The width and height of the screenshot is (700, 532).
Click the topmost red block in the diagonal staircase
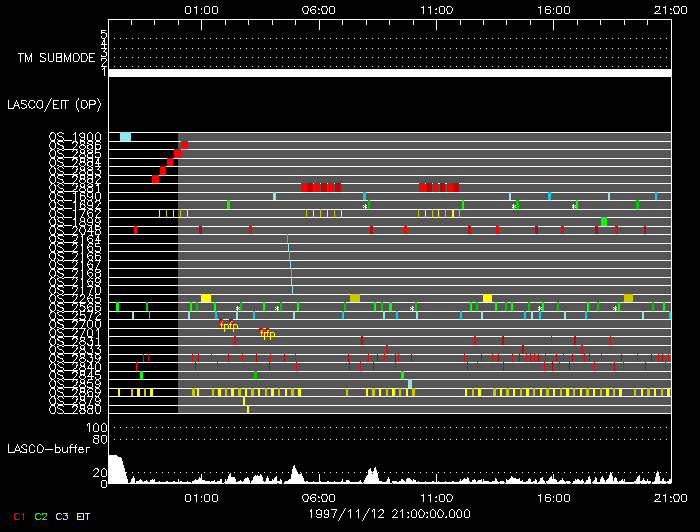point(184,145)
